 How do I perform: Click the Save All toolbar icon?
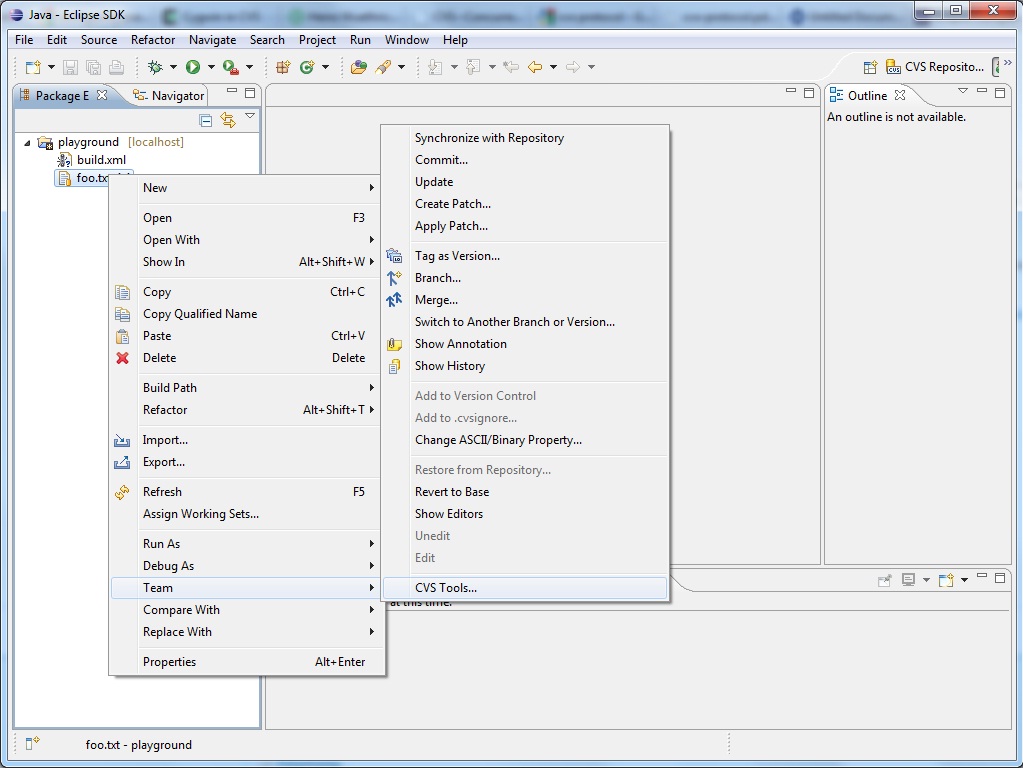(x=93, y=67)
